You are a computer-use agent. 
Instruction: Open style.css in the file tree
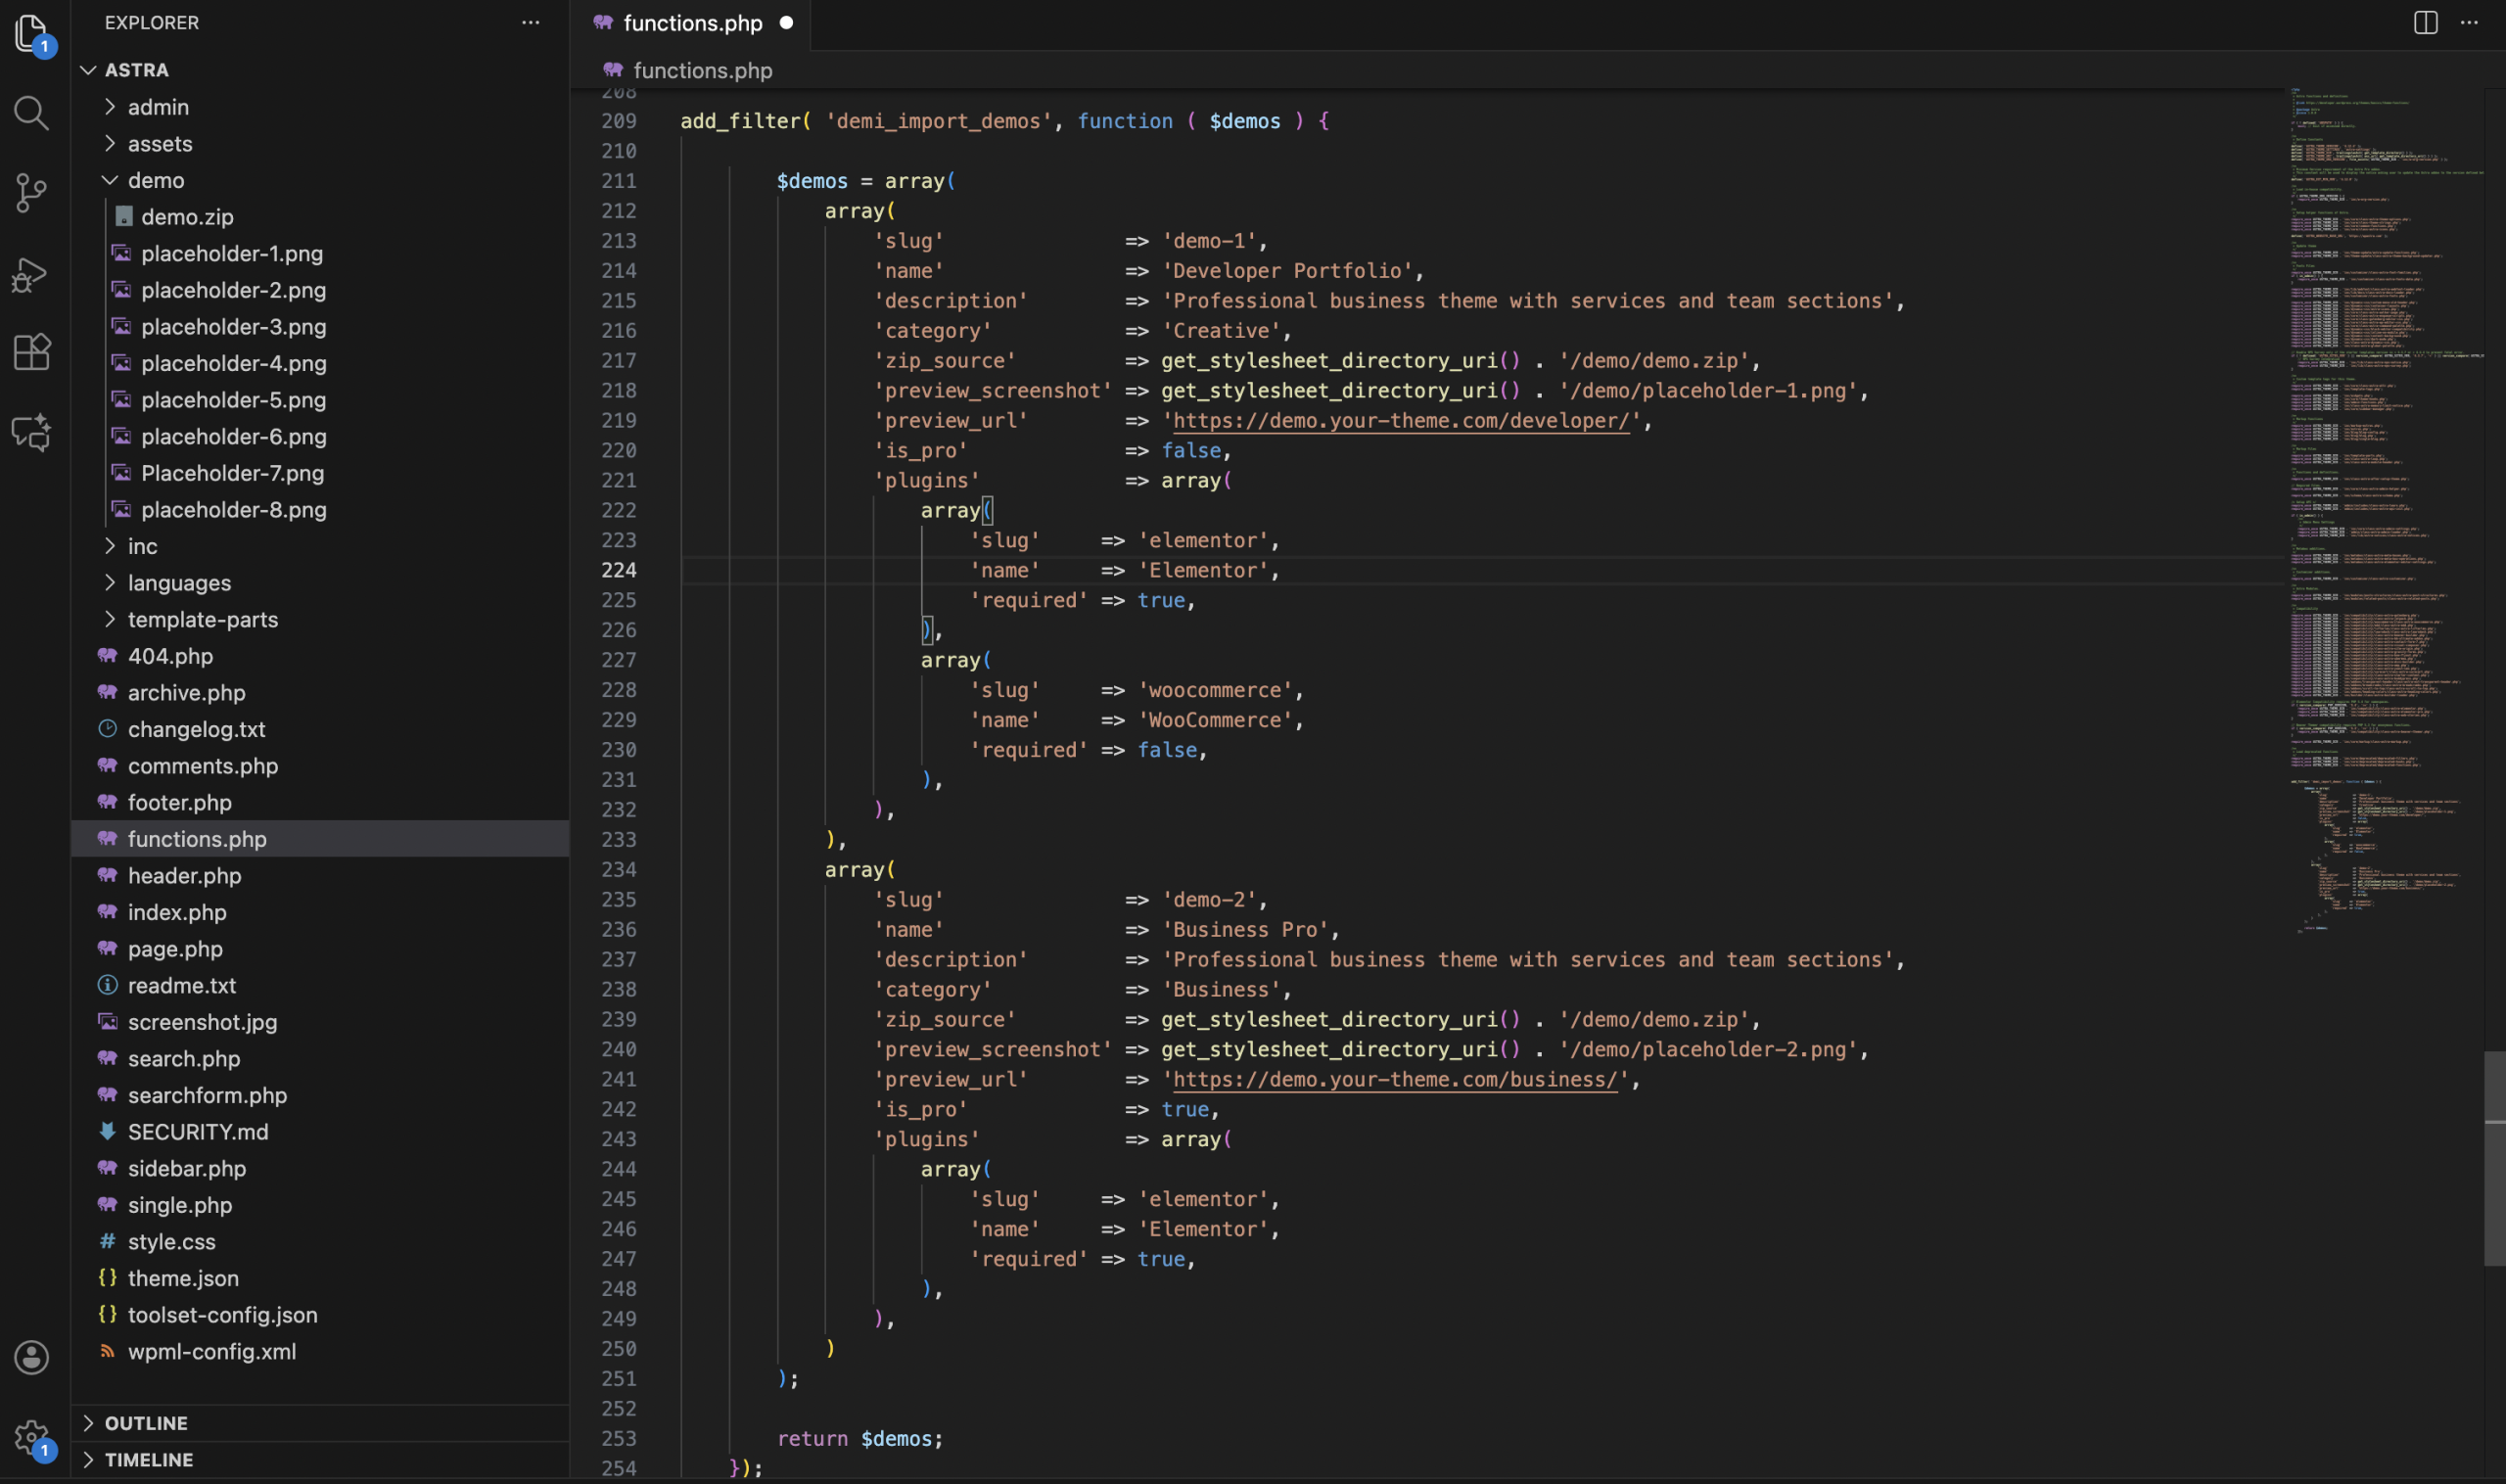click(x=171, y=1241)
